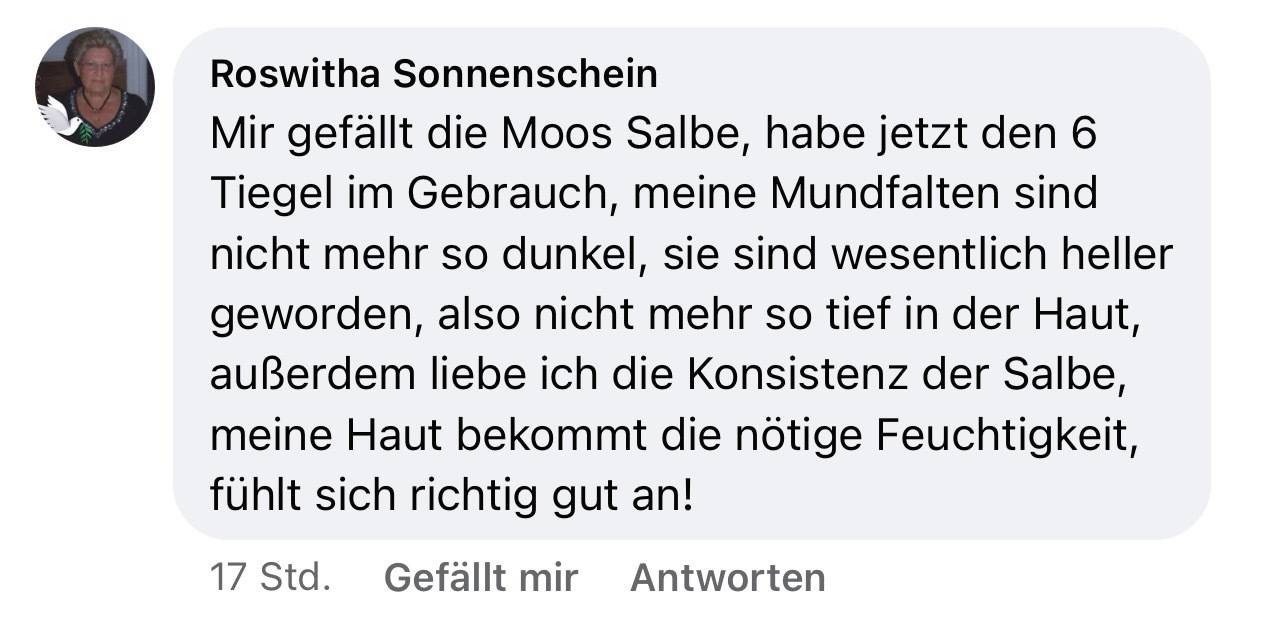Open Roswitha Sonnenschein's round profile picture
Viewport: 1283px width, 631px height.
pyautogui.click(x=95, y=87)
